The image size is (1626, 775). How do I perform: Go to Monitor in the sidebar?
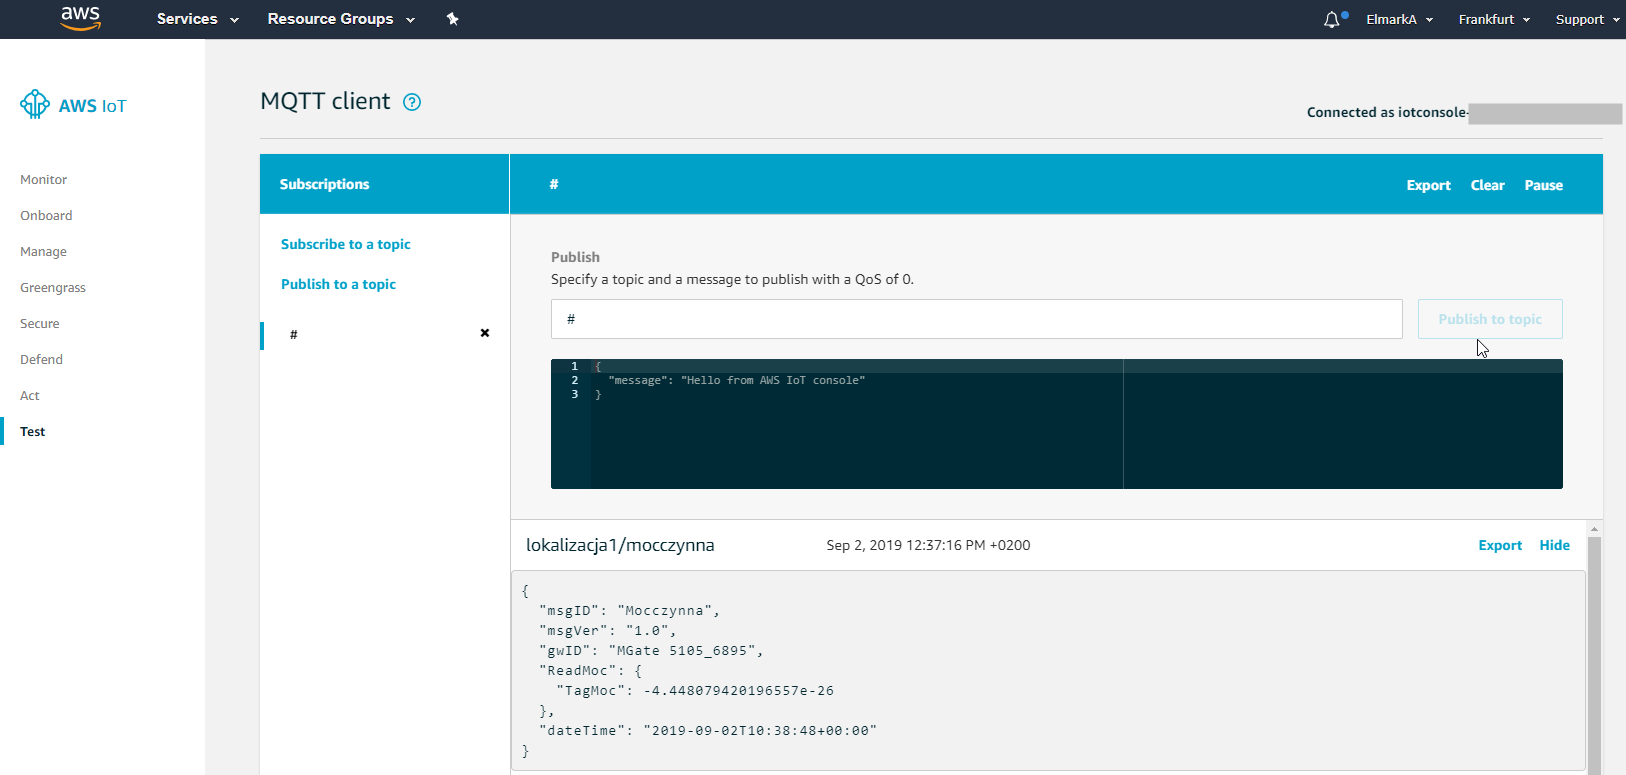(44, 180)
